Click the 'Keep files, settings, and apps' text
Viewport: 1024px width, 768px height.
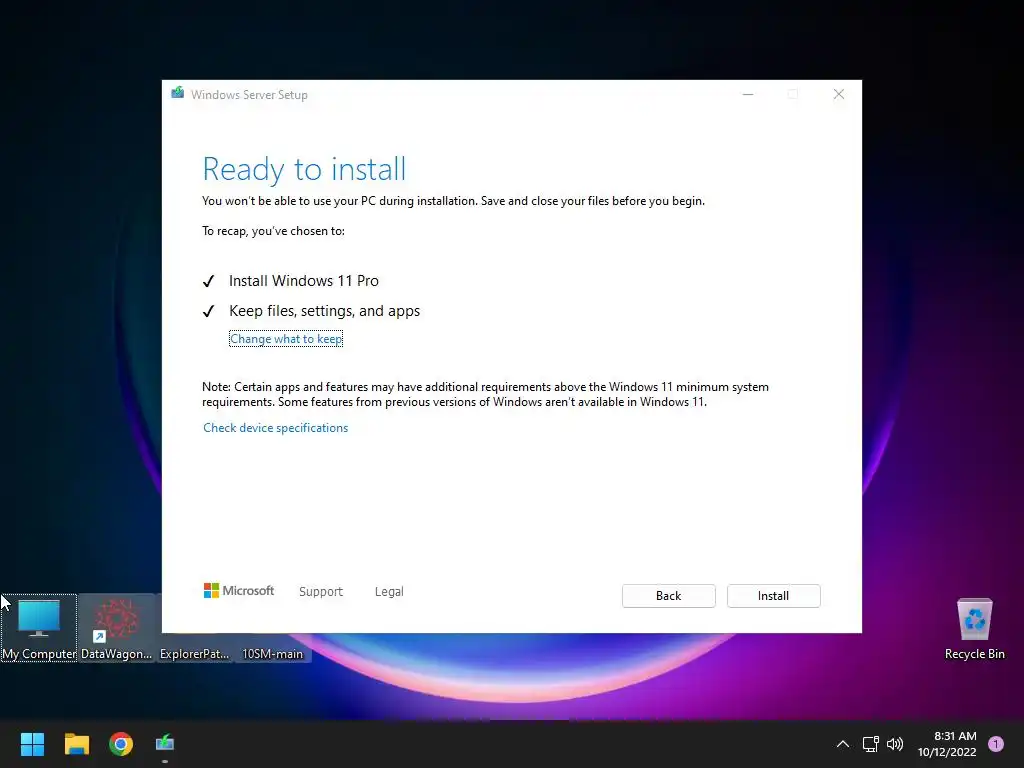click(325, 311)
